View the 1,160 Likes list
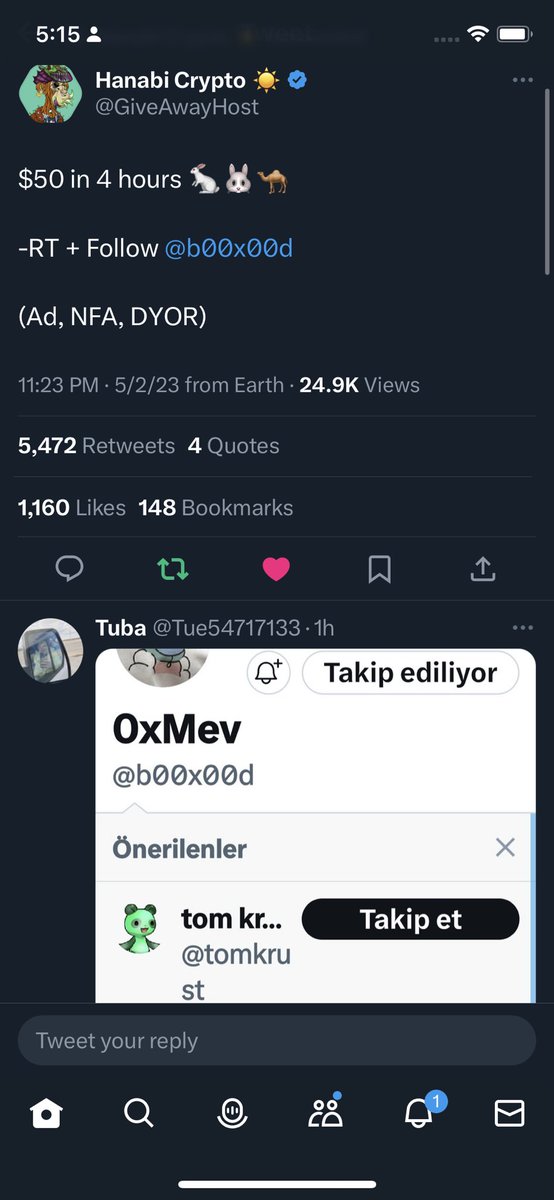 [x=72, y=508]
